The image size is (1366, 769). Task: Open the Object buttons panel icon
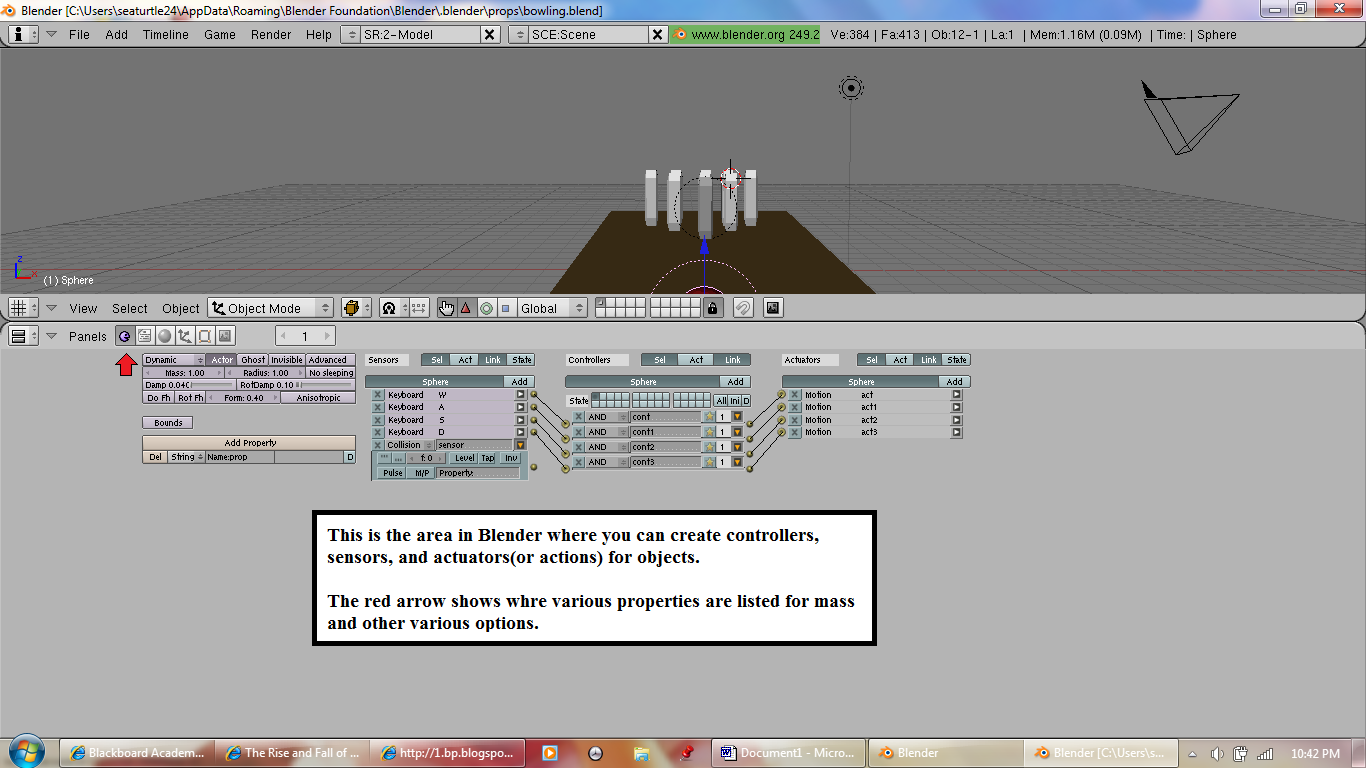tap(185, 335)
